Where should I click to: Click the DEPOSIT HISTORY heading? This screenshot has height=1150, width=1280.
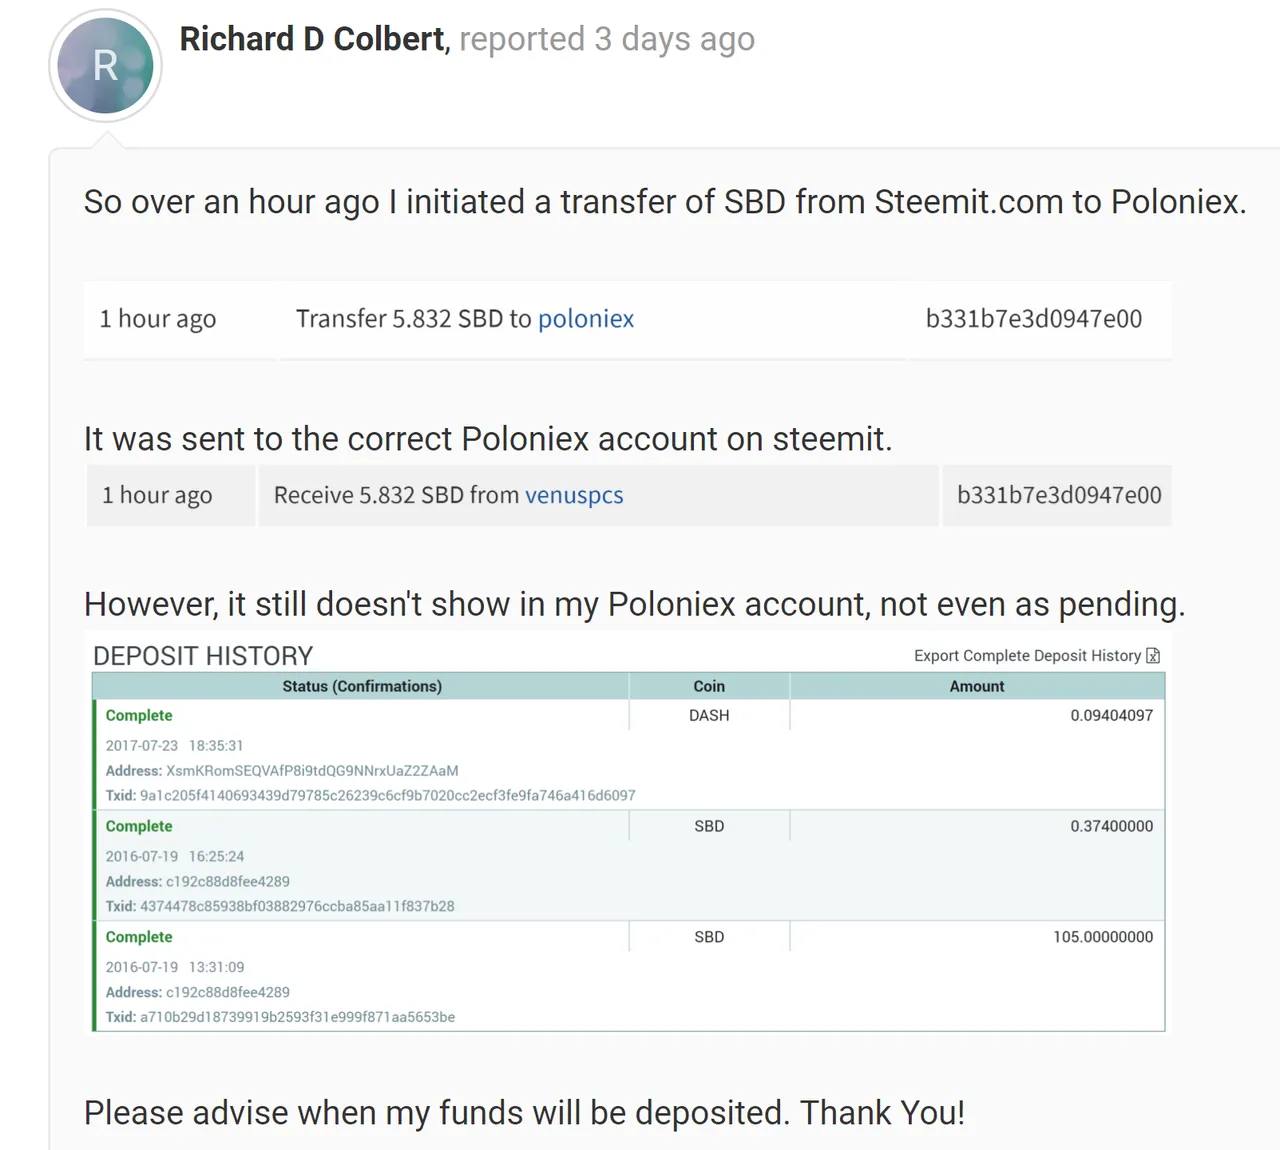[203, 656]
